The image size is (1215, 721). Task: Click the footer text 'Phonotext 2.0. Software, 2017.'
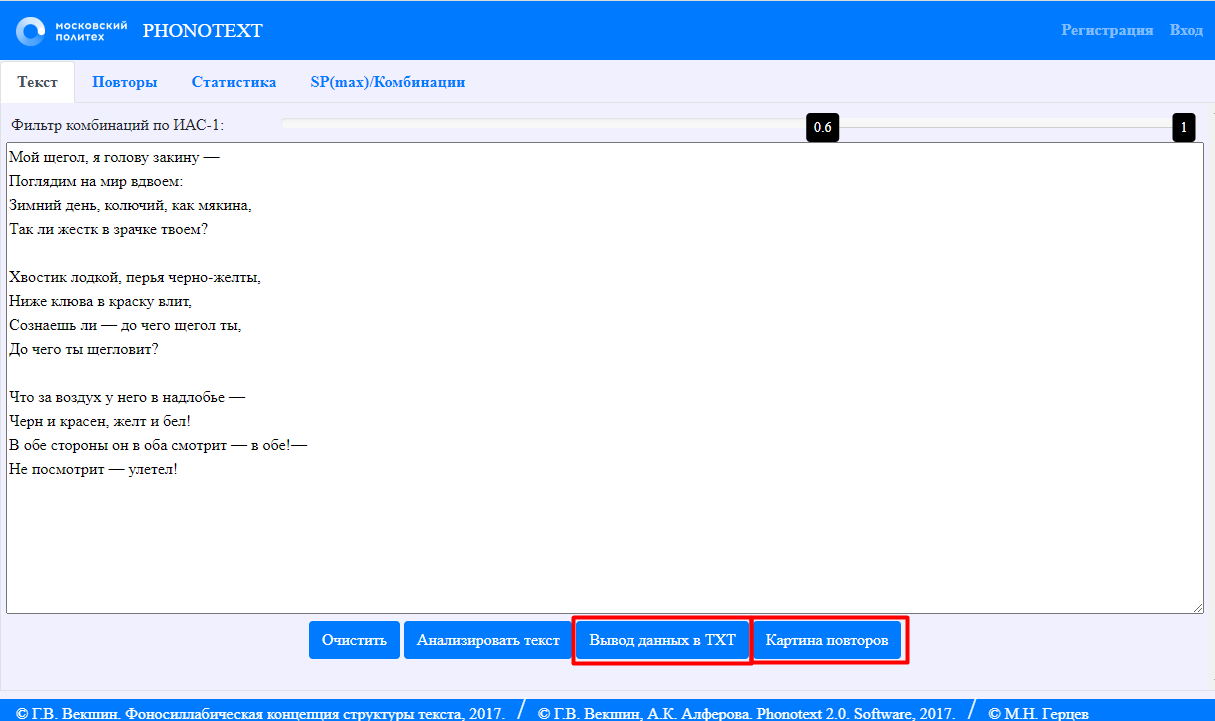[855, 713]
